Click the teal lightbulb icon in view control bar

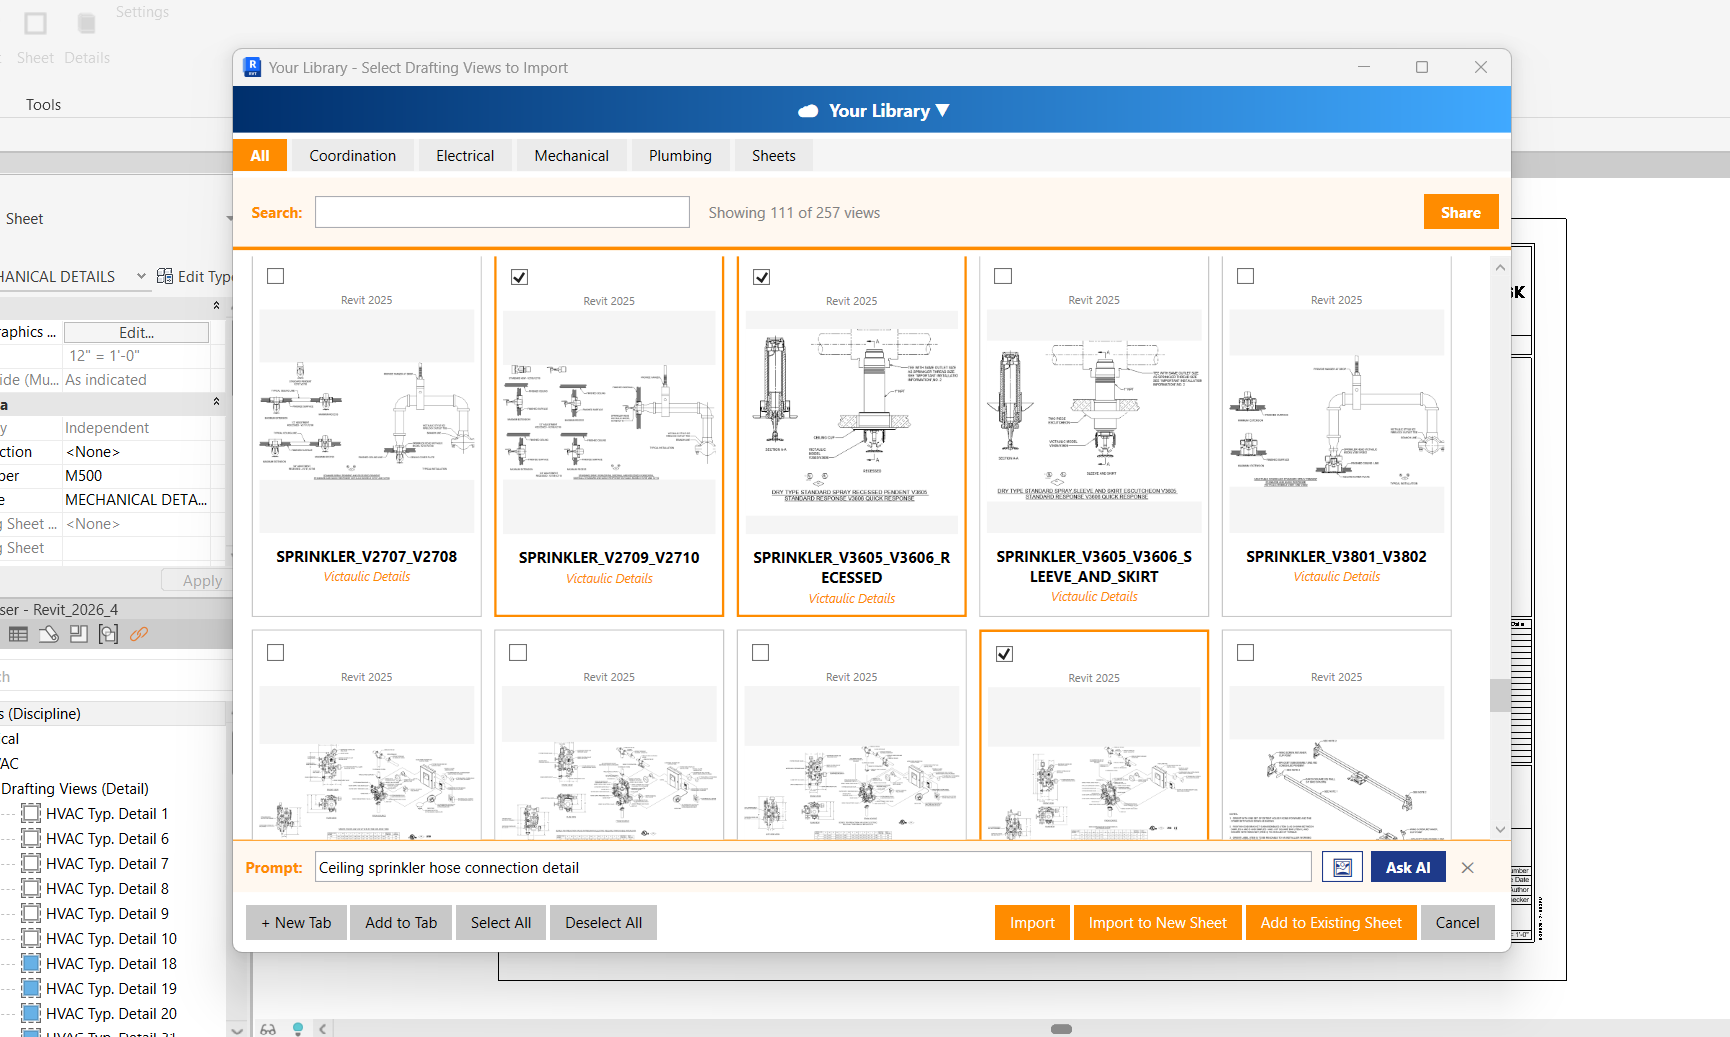298,1028
